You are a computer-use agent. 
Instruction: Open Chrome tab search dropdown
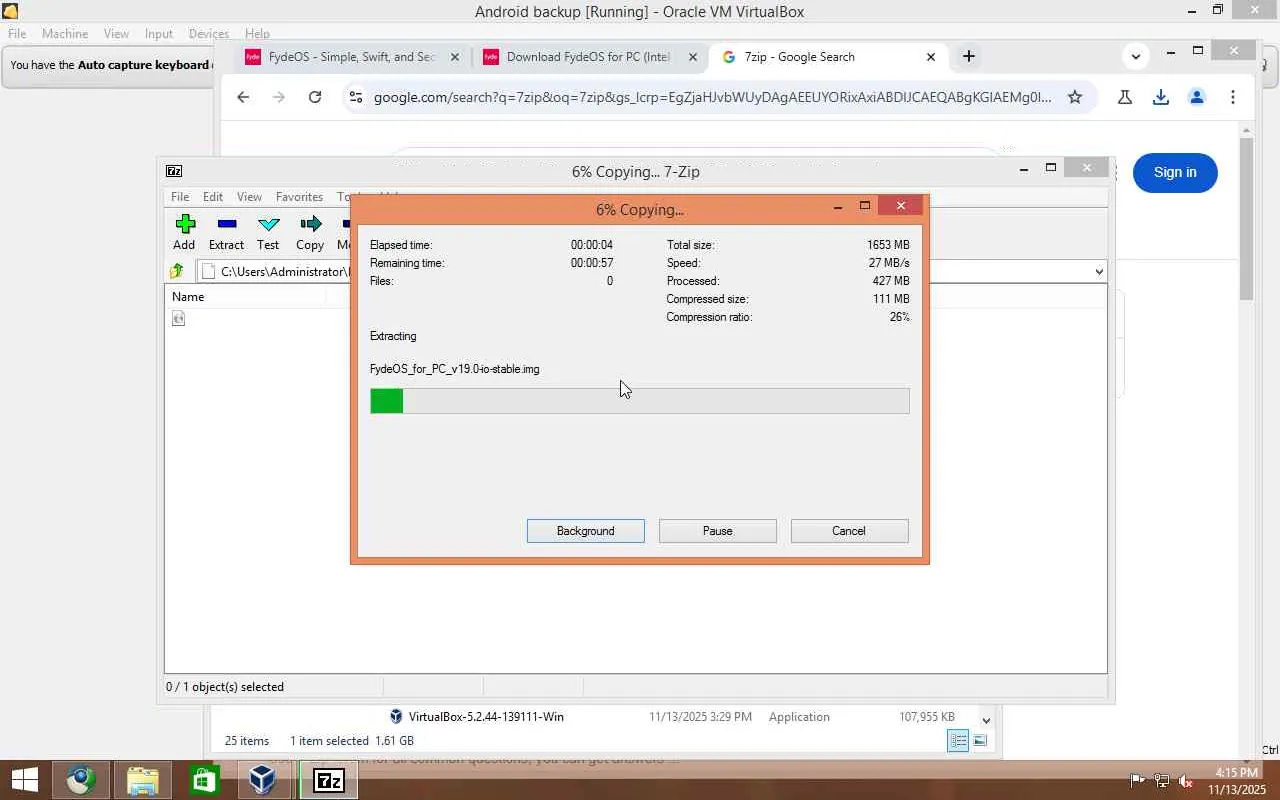[1135, 57]
